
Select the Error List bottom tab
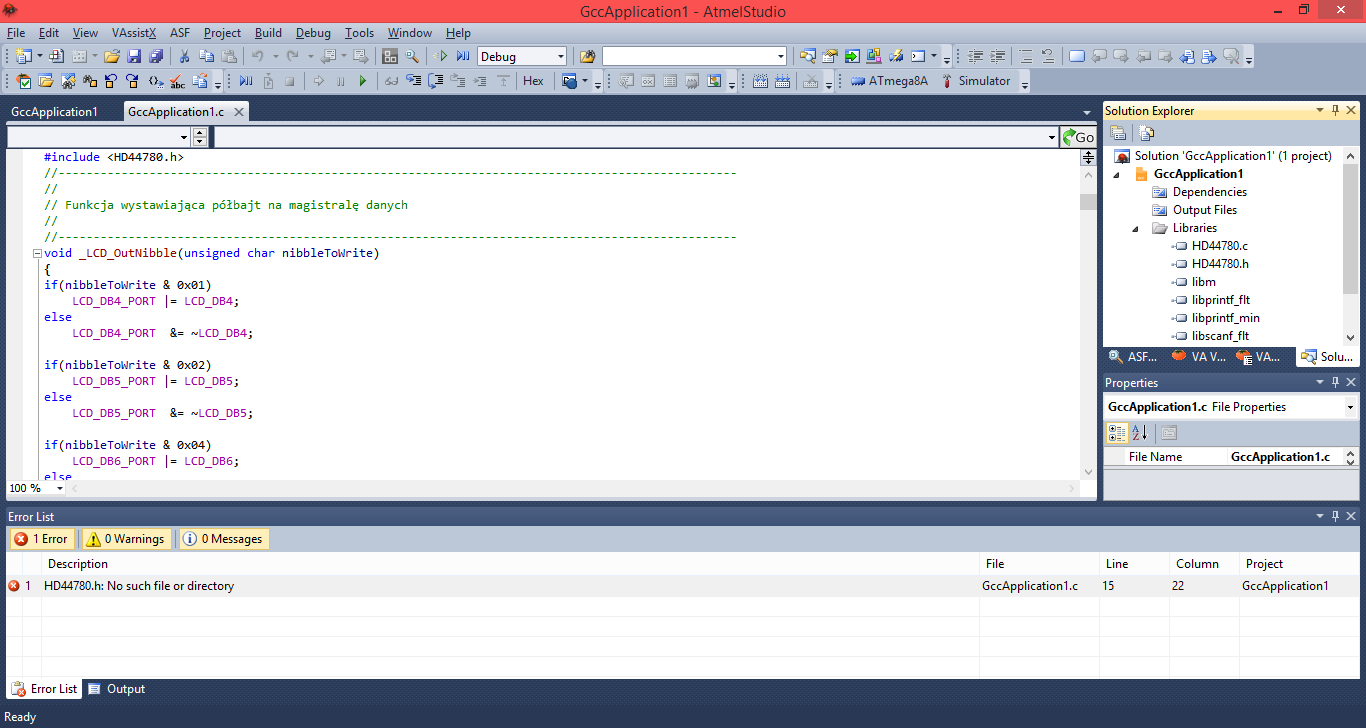(44, 689)
